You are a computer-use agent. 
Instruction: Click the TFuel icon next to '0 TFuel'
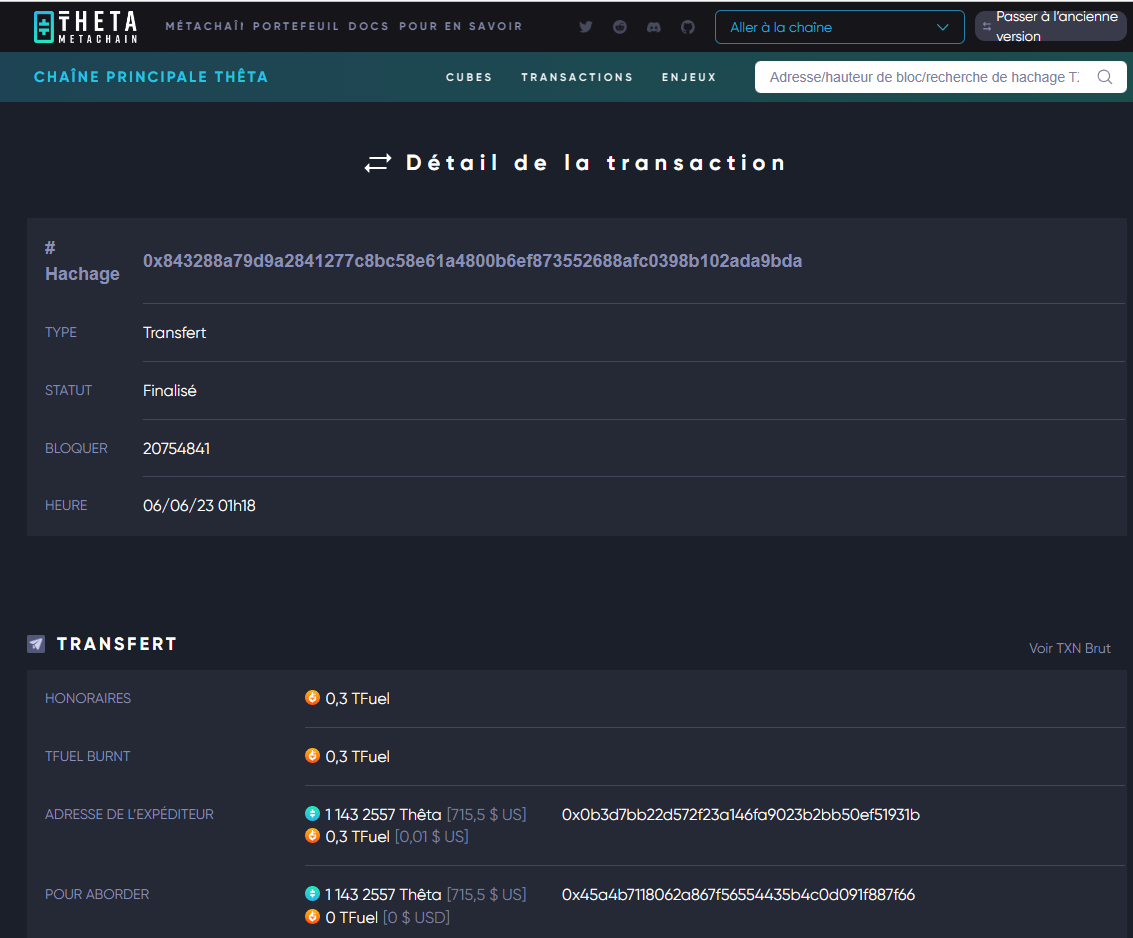(312, 916)
